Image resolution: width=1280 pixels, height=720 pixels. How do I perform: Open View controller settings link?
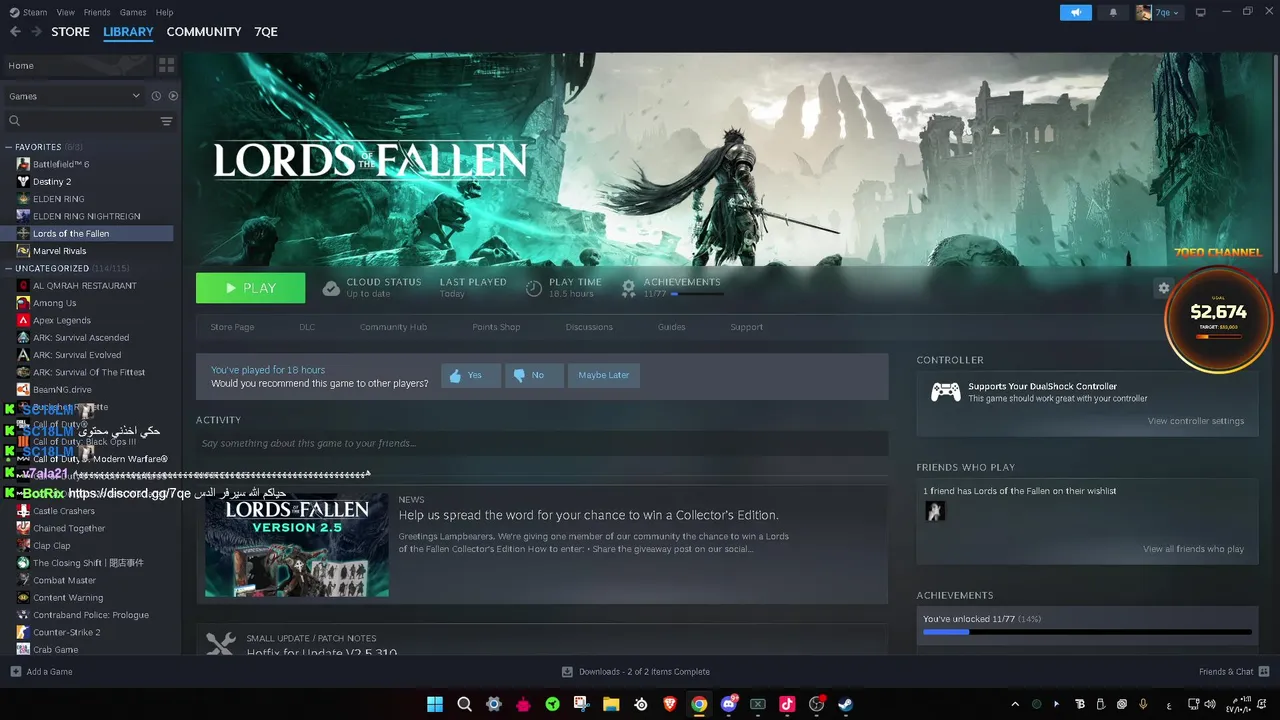click(1196, 421)
